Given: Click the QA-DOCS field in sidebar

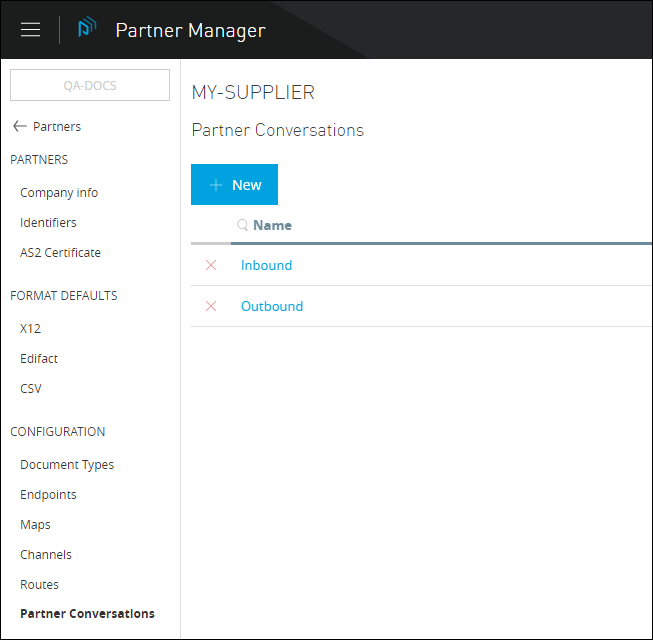Looking at the screenshot, I should click(90, 86).
